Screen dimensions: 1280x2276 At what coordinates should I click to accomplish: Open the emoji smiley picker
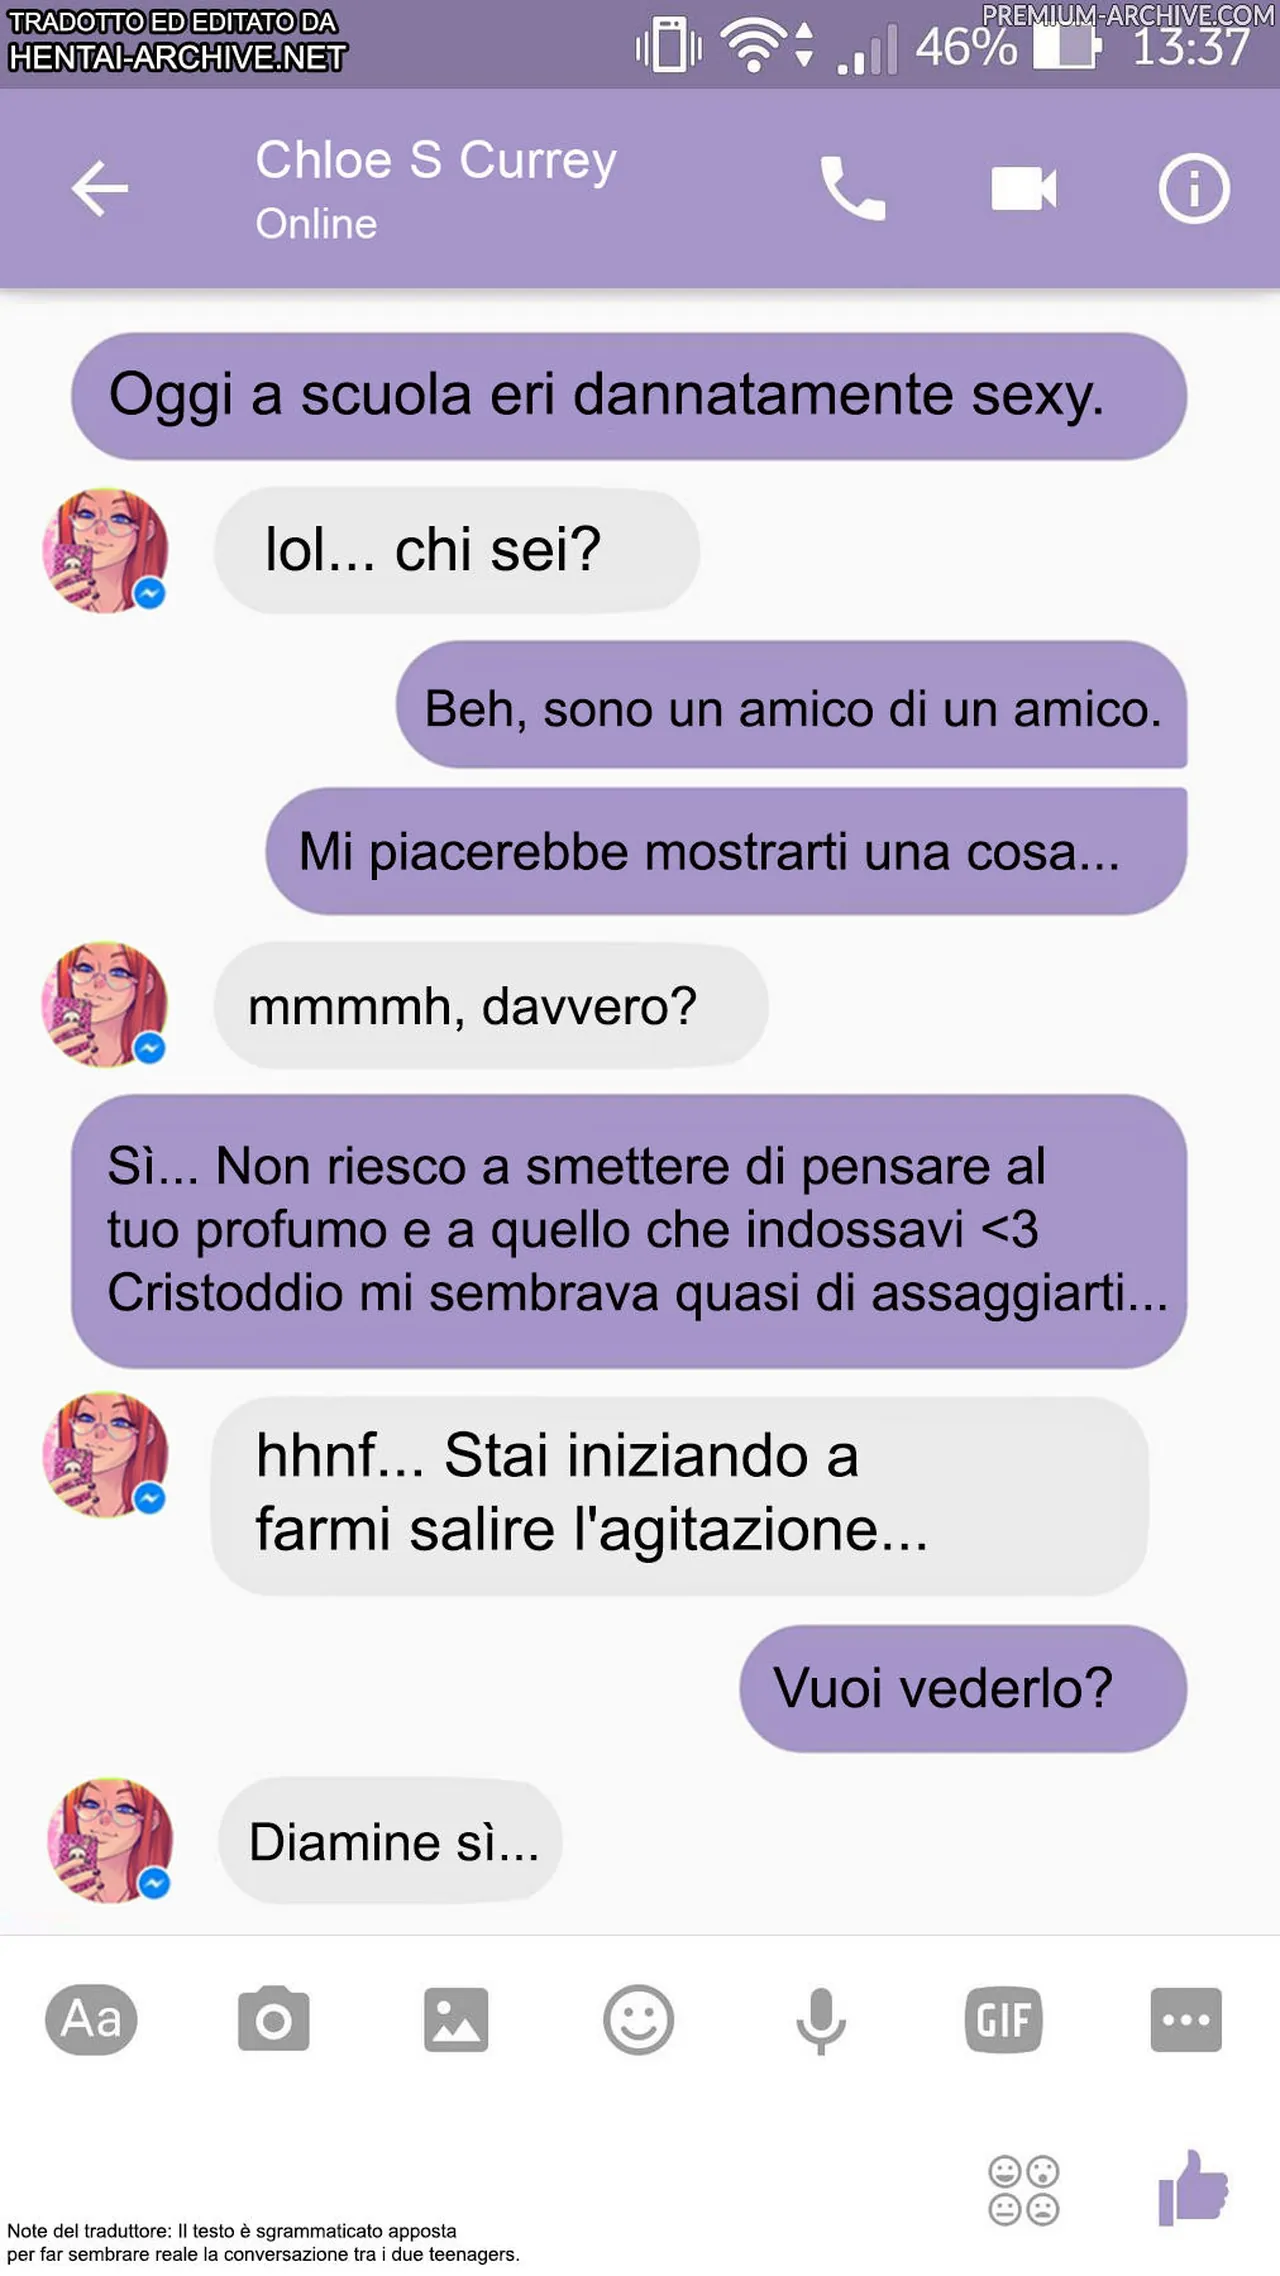coord(638,2019)
